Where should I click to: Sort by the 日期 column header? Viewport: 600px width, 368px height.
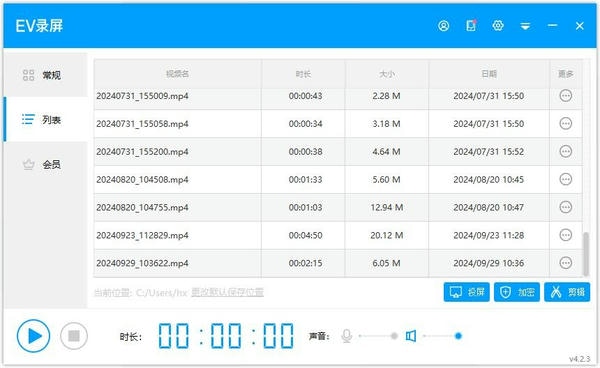[x=489, y=74]
